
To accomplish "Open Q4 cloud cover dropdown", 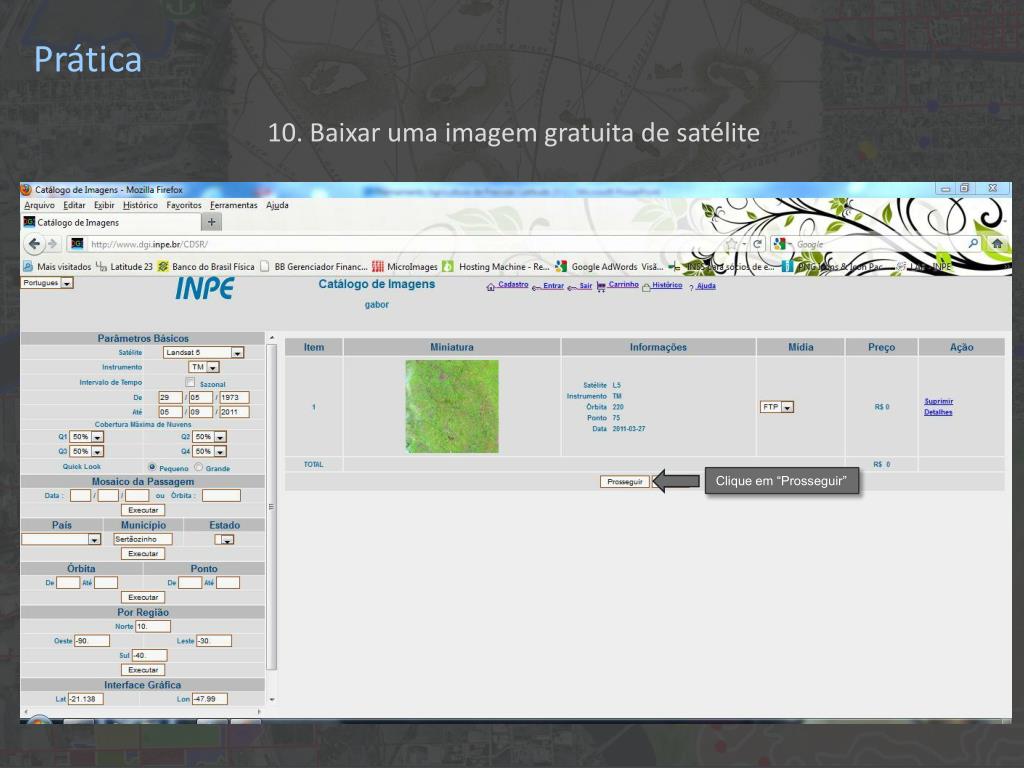I will coord(209,451).
